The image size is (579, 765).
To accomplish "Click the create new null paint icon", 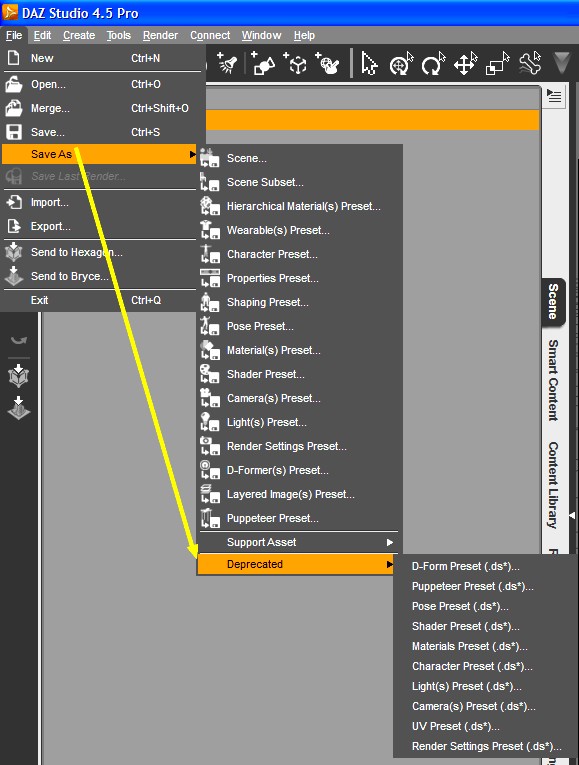I will click(328, 63).
